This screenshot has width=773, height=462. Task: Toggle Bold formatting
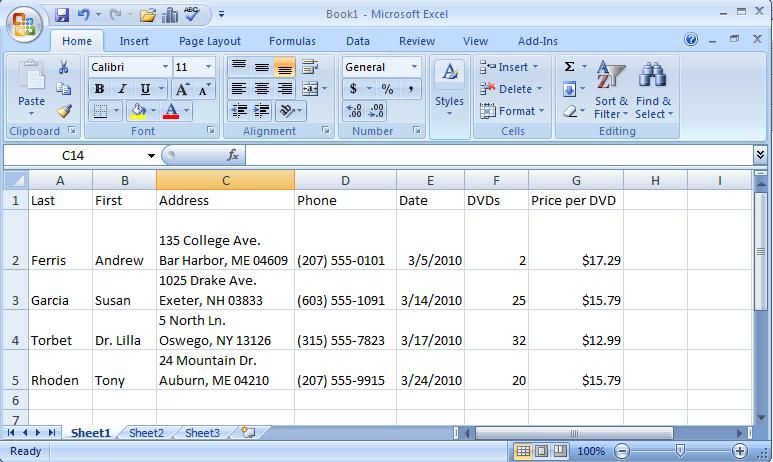coord(99,89)
